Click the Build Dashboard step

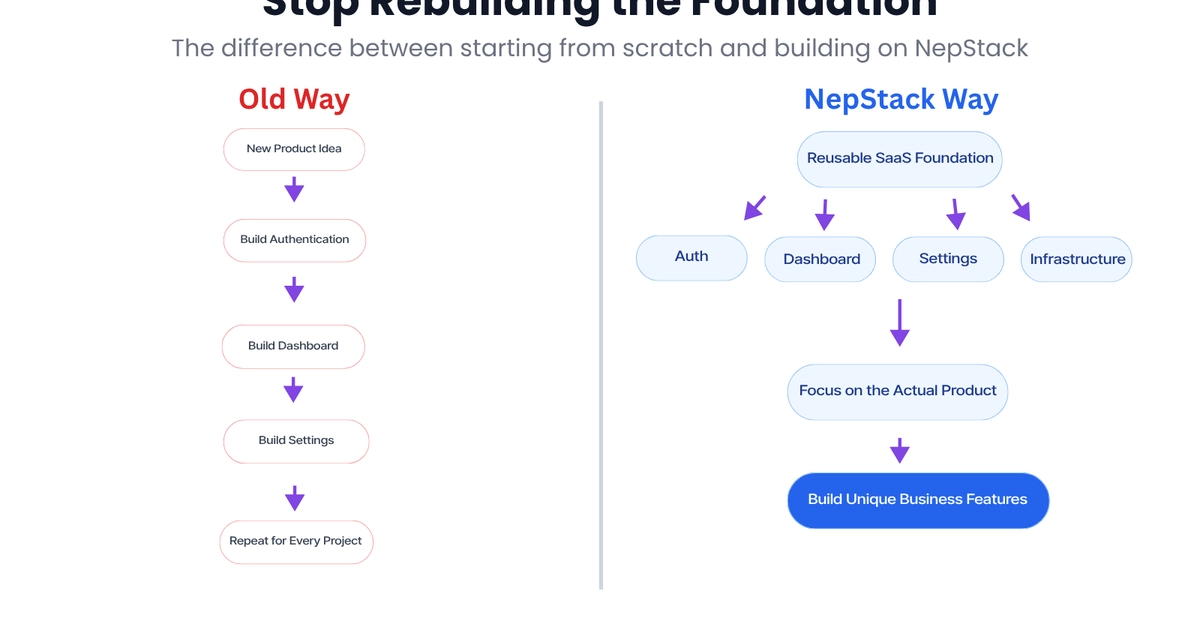point(293,346)
